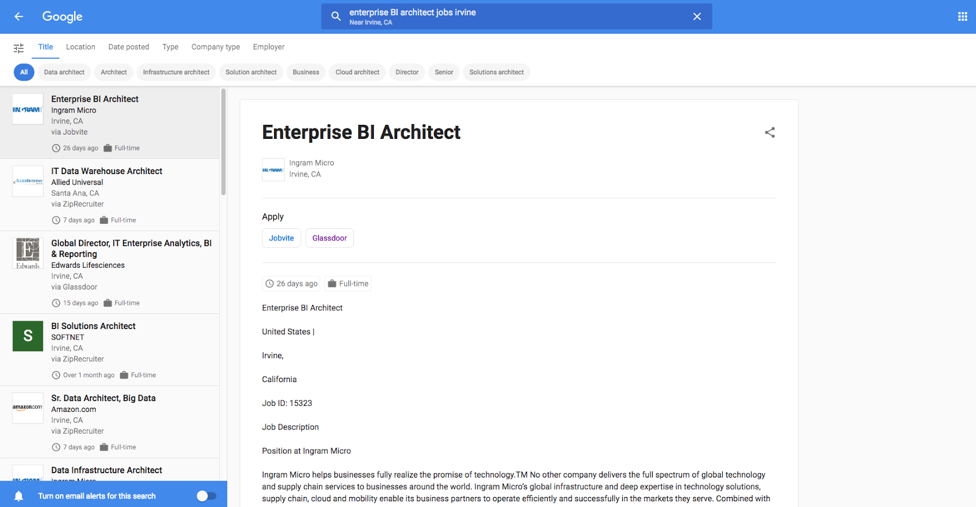Click the magnifier search icon
976x507 pixels.
point(336,17)
